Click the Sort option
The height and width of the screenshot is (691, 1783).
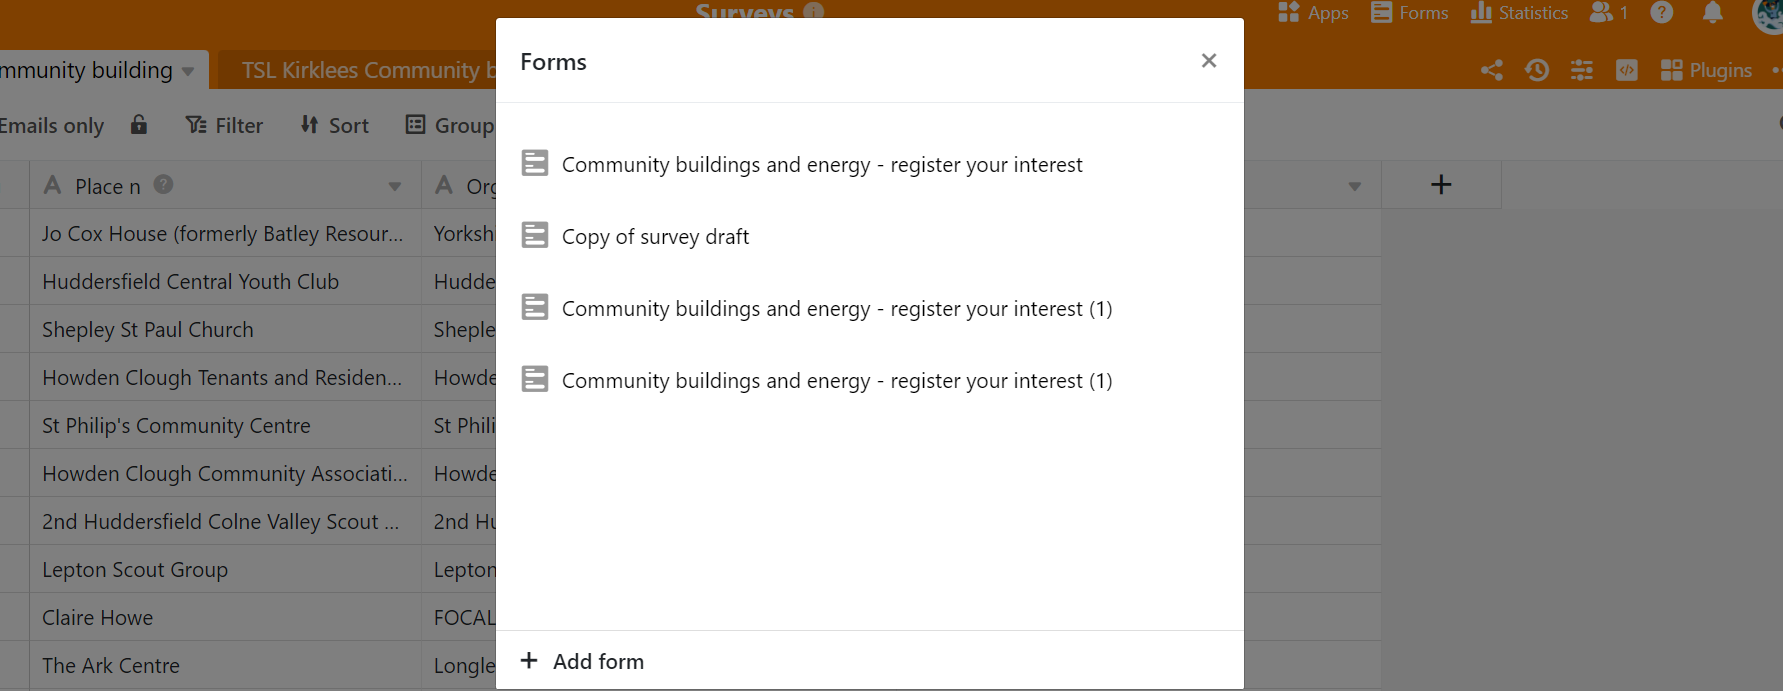coord(335,125)
